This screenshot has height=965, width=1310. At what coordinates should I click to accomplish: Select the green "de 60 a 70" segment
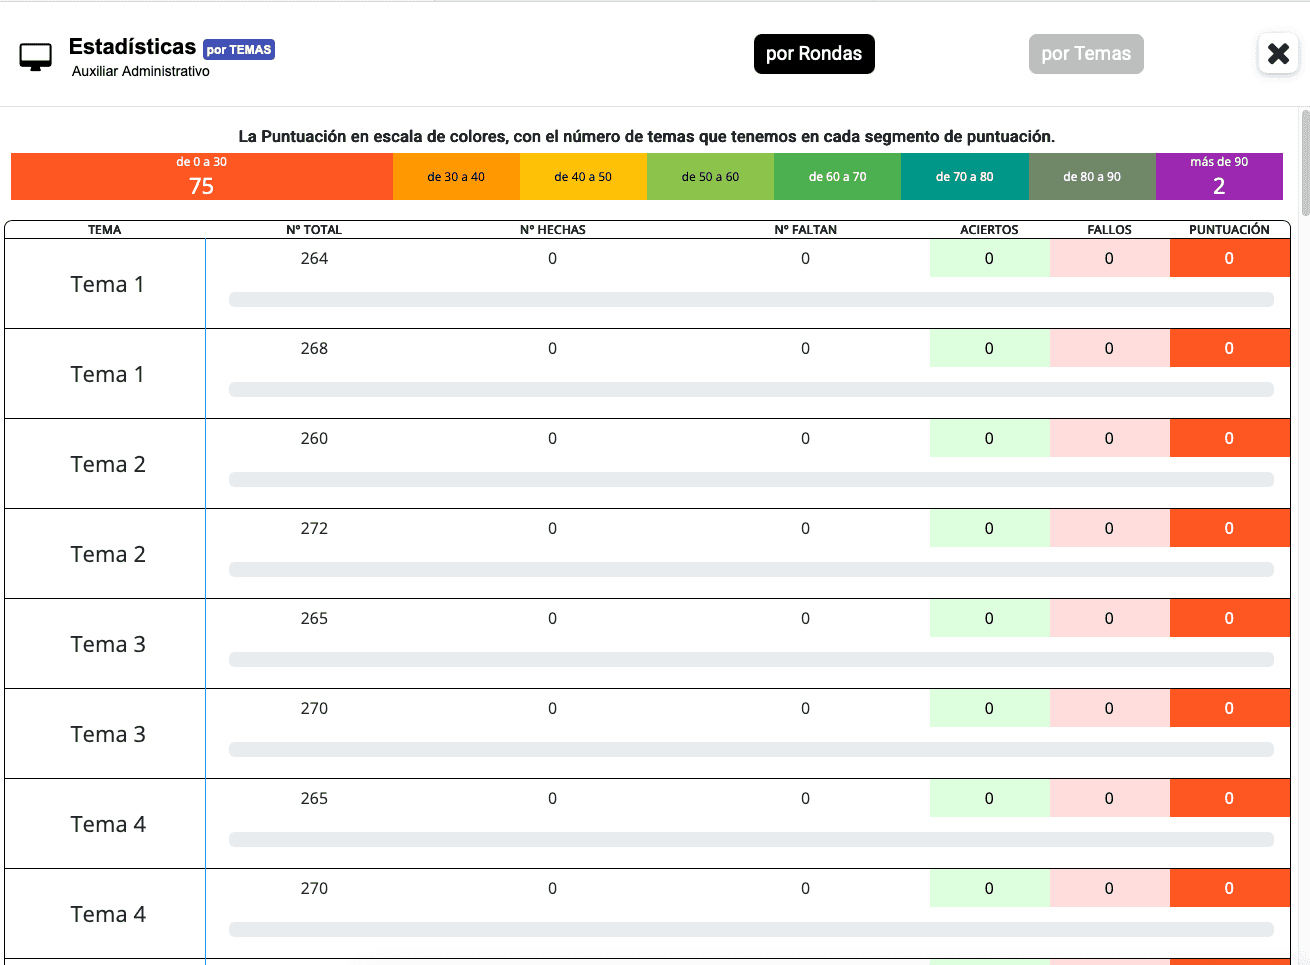click(x=837, y=177)
